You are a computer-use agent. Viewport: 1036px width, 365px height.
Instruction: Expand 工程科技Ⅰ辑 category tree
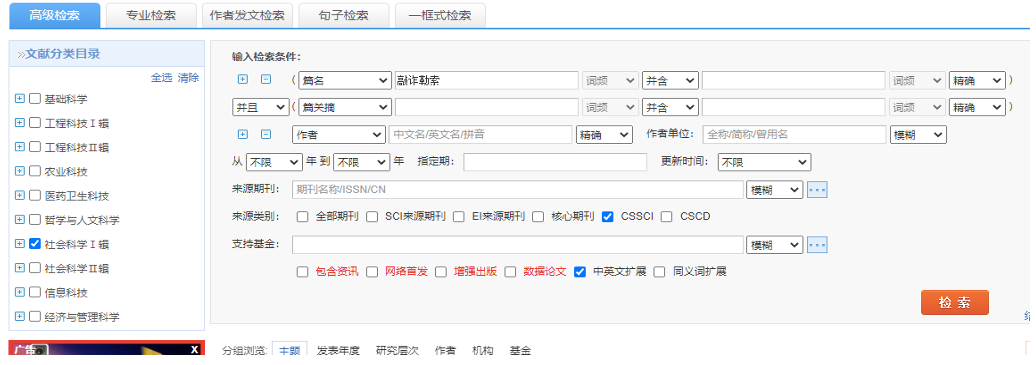pos(19,123)
